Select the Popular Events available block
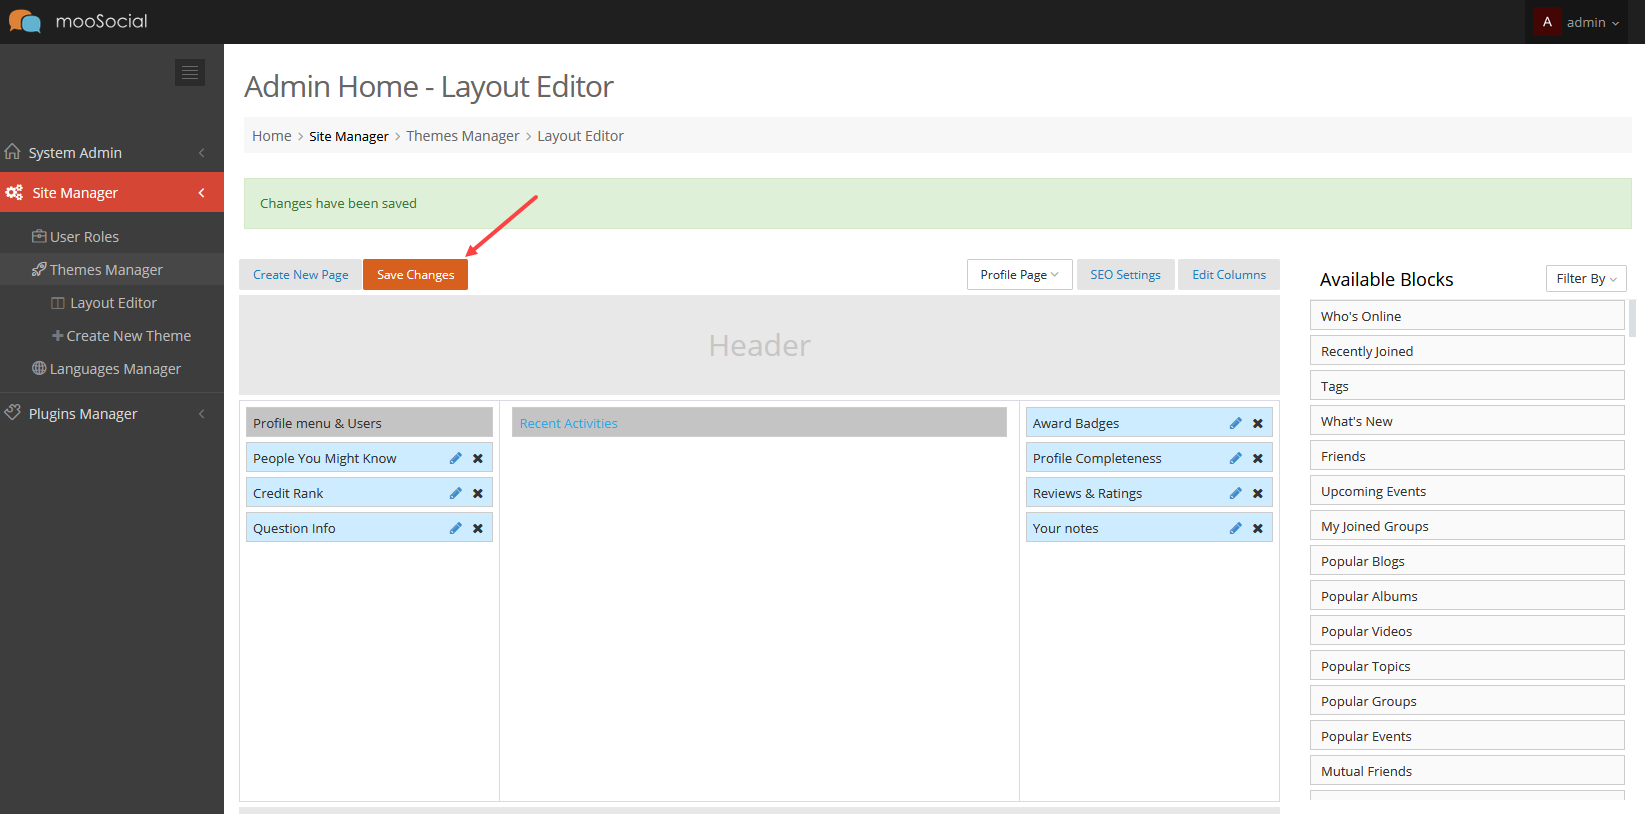The width and height of the screenshot is (1645, 814). coord(1467,736)
